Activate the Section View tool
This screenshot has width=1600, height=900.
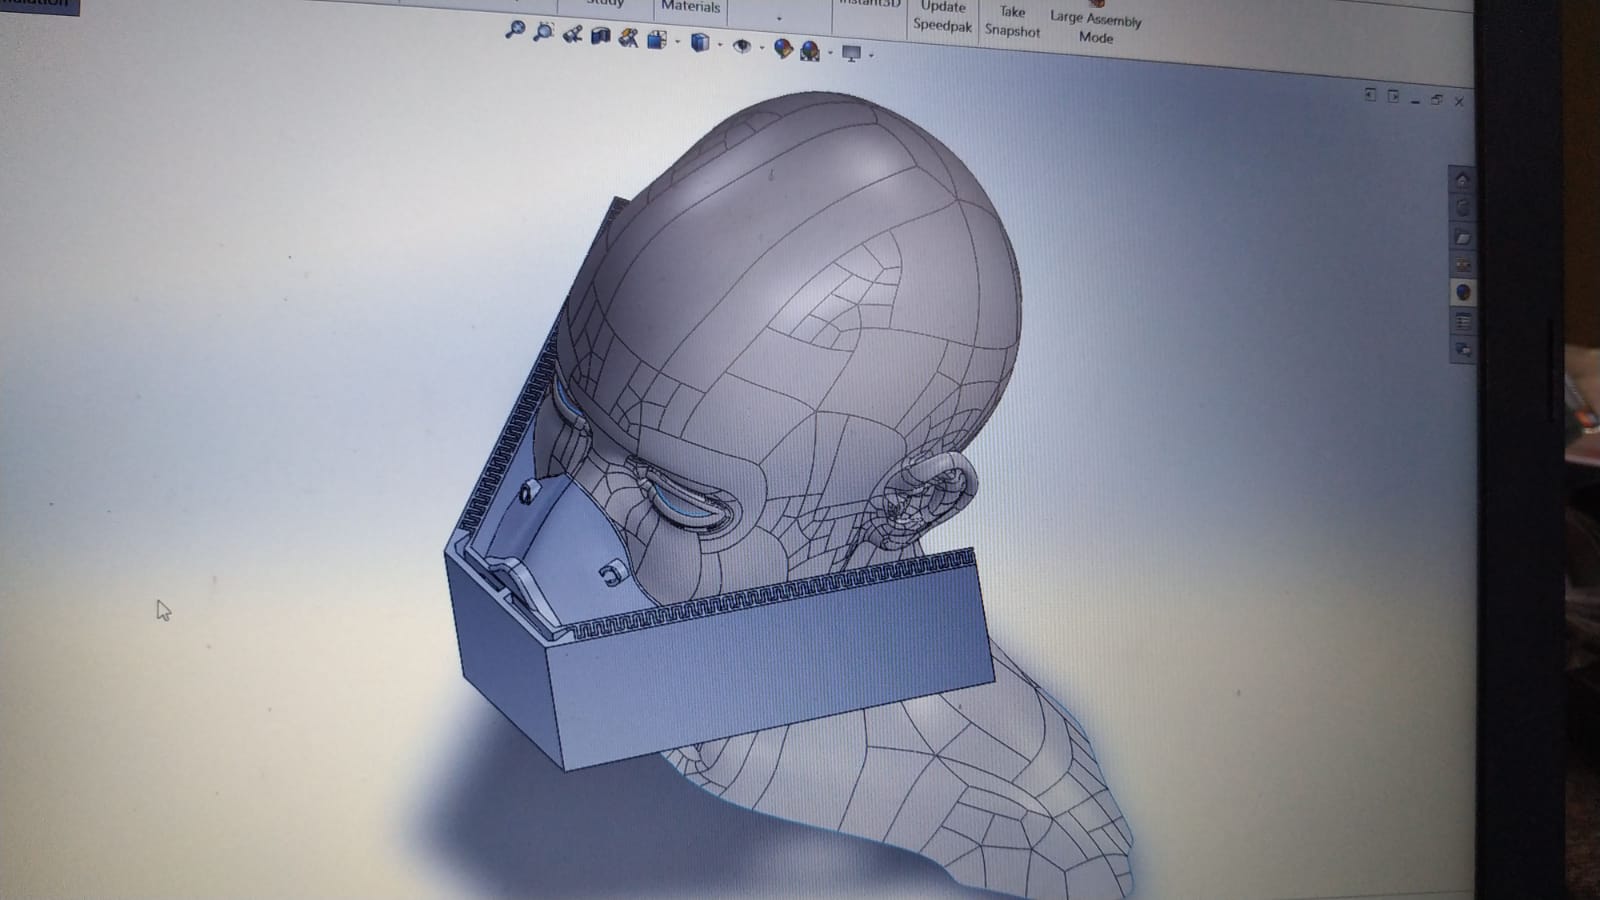(600, 37)
